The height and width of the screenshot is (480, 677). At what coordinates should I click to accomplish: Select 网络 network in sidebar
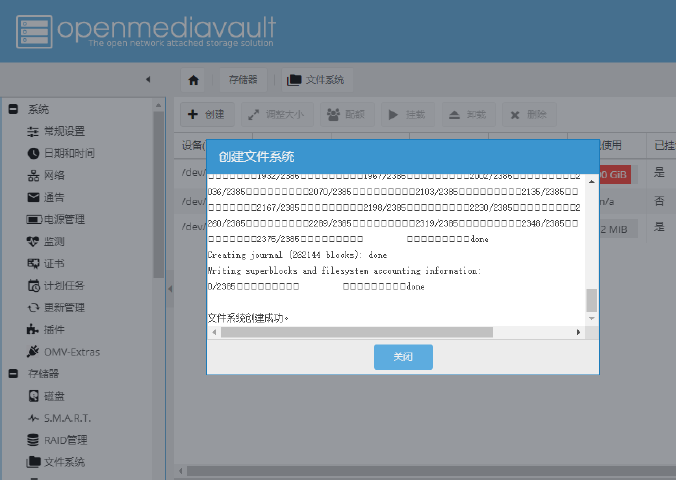53,175
